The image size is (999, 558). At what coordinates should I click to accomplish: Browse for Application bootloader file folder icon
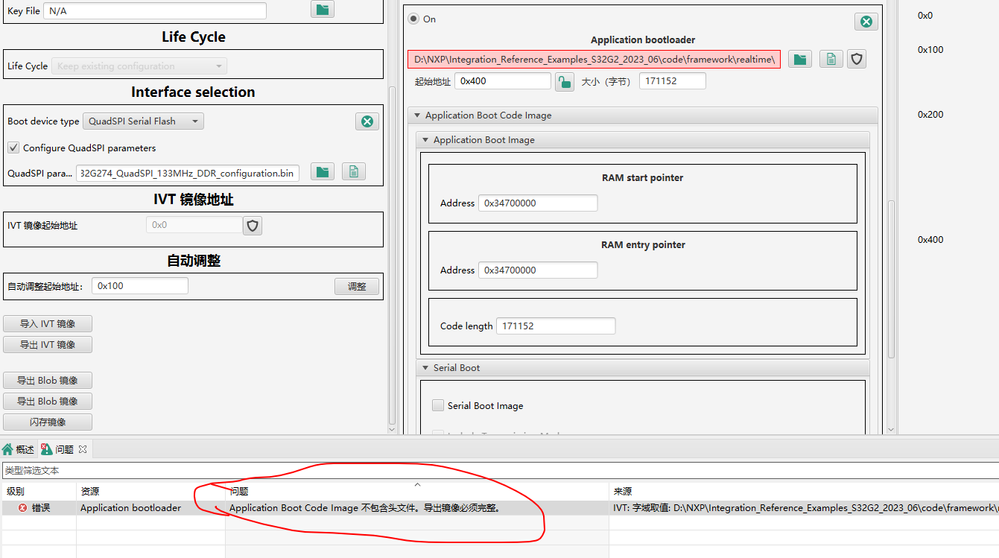pos(800,59)
